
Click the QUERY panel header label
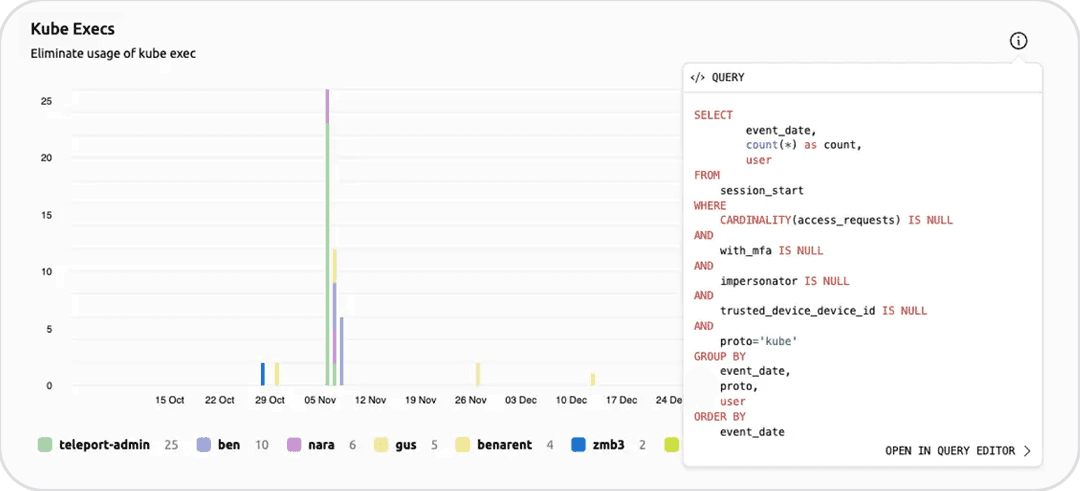[727, 78]
